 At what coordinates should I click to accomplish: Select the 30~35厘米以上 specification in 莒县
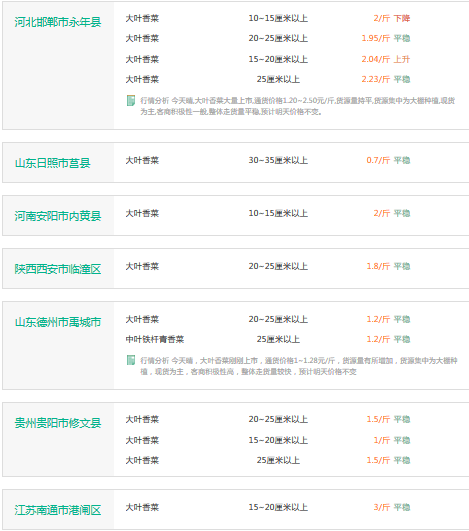tap(278, 160)
